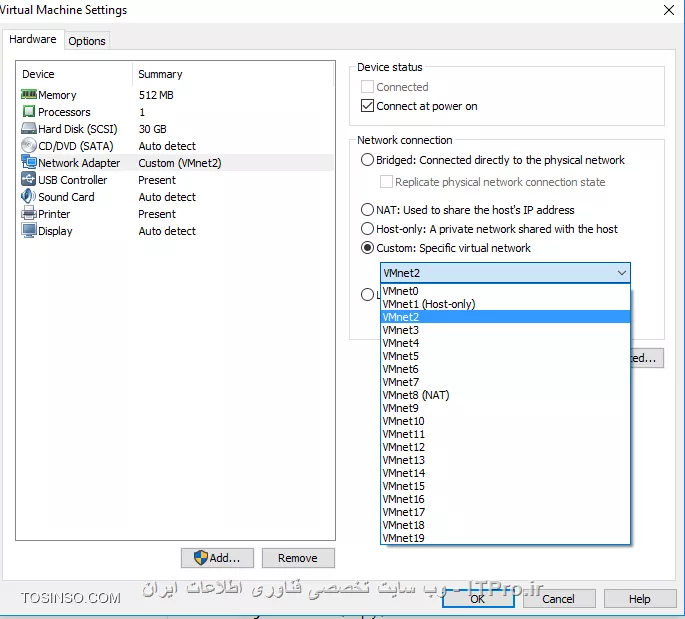Image resolution: width=685 pixels, height=619 pixels.
Task: Choose VMnet7 from the dropdown list
Action: click(505, 382)
